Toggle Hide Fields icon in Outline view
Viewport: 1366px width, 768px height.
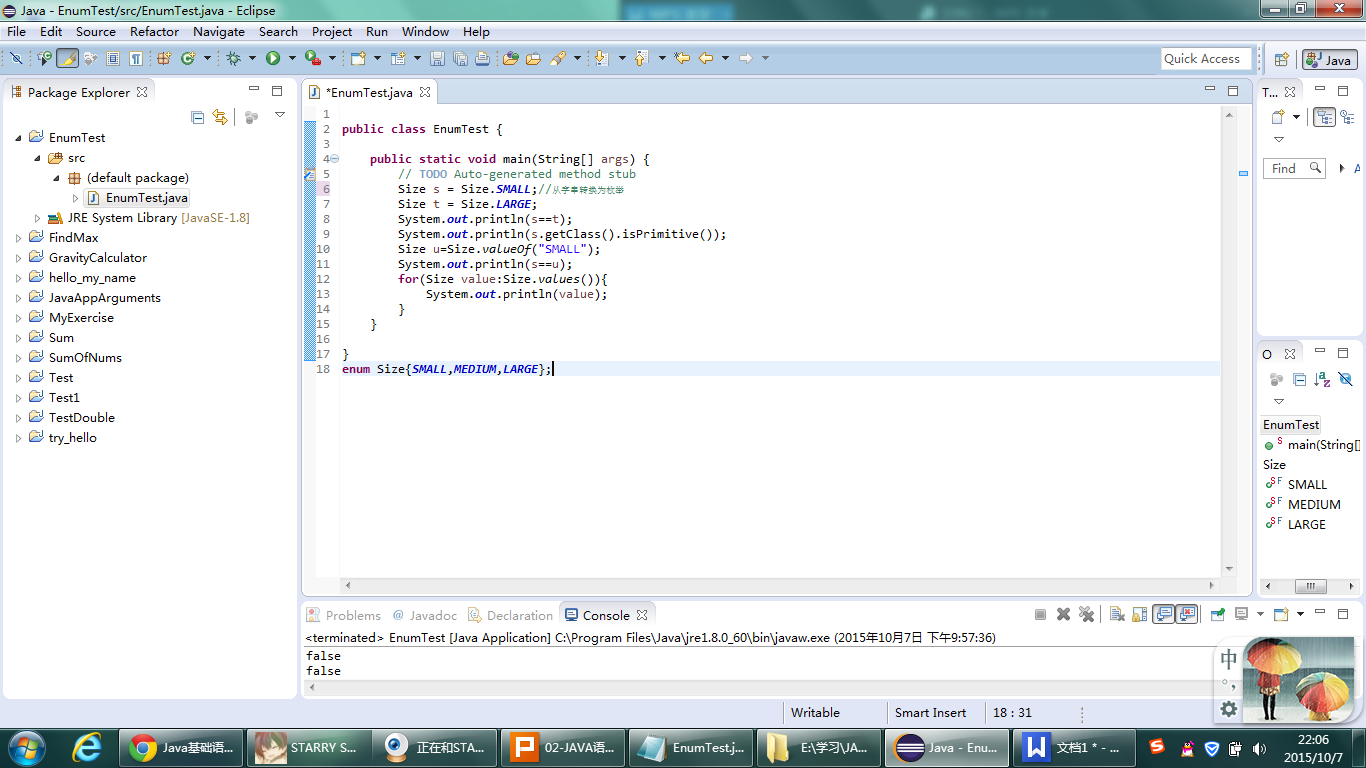[x=1345, y=379]
